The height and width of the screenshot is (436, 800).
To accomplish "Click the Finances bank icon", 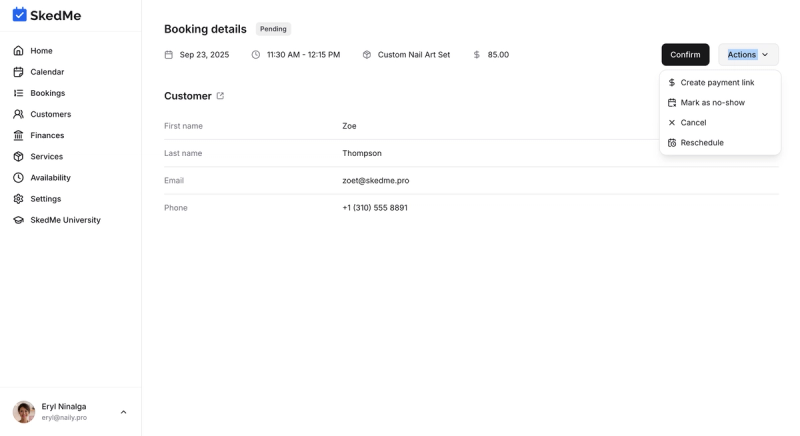I will coord(18,135).
